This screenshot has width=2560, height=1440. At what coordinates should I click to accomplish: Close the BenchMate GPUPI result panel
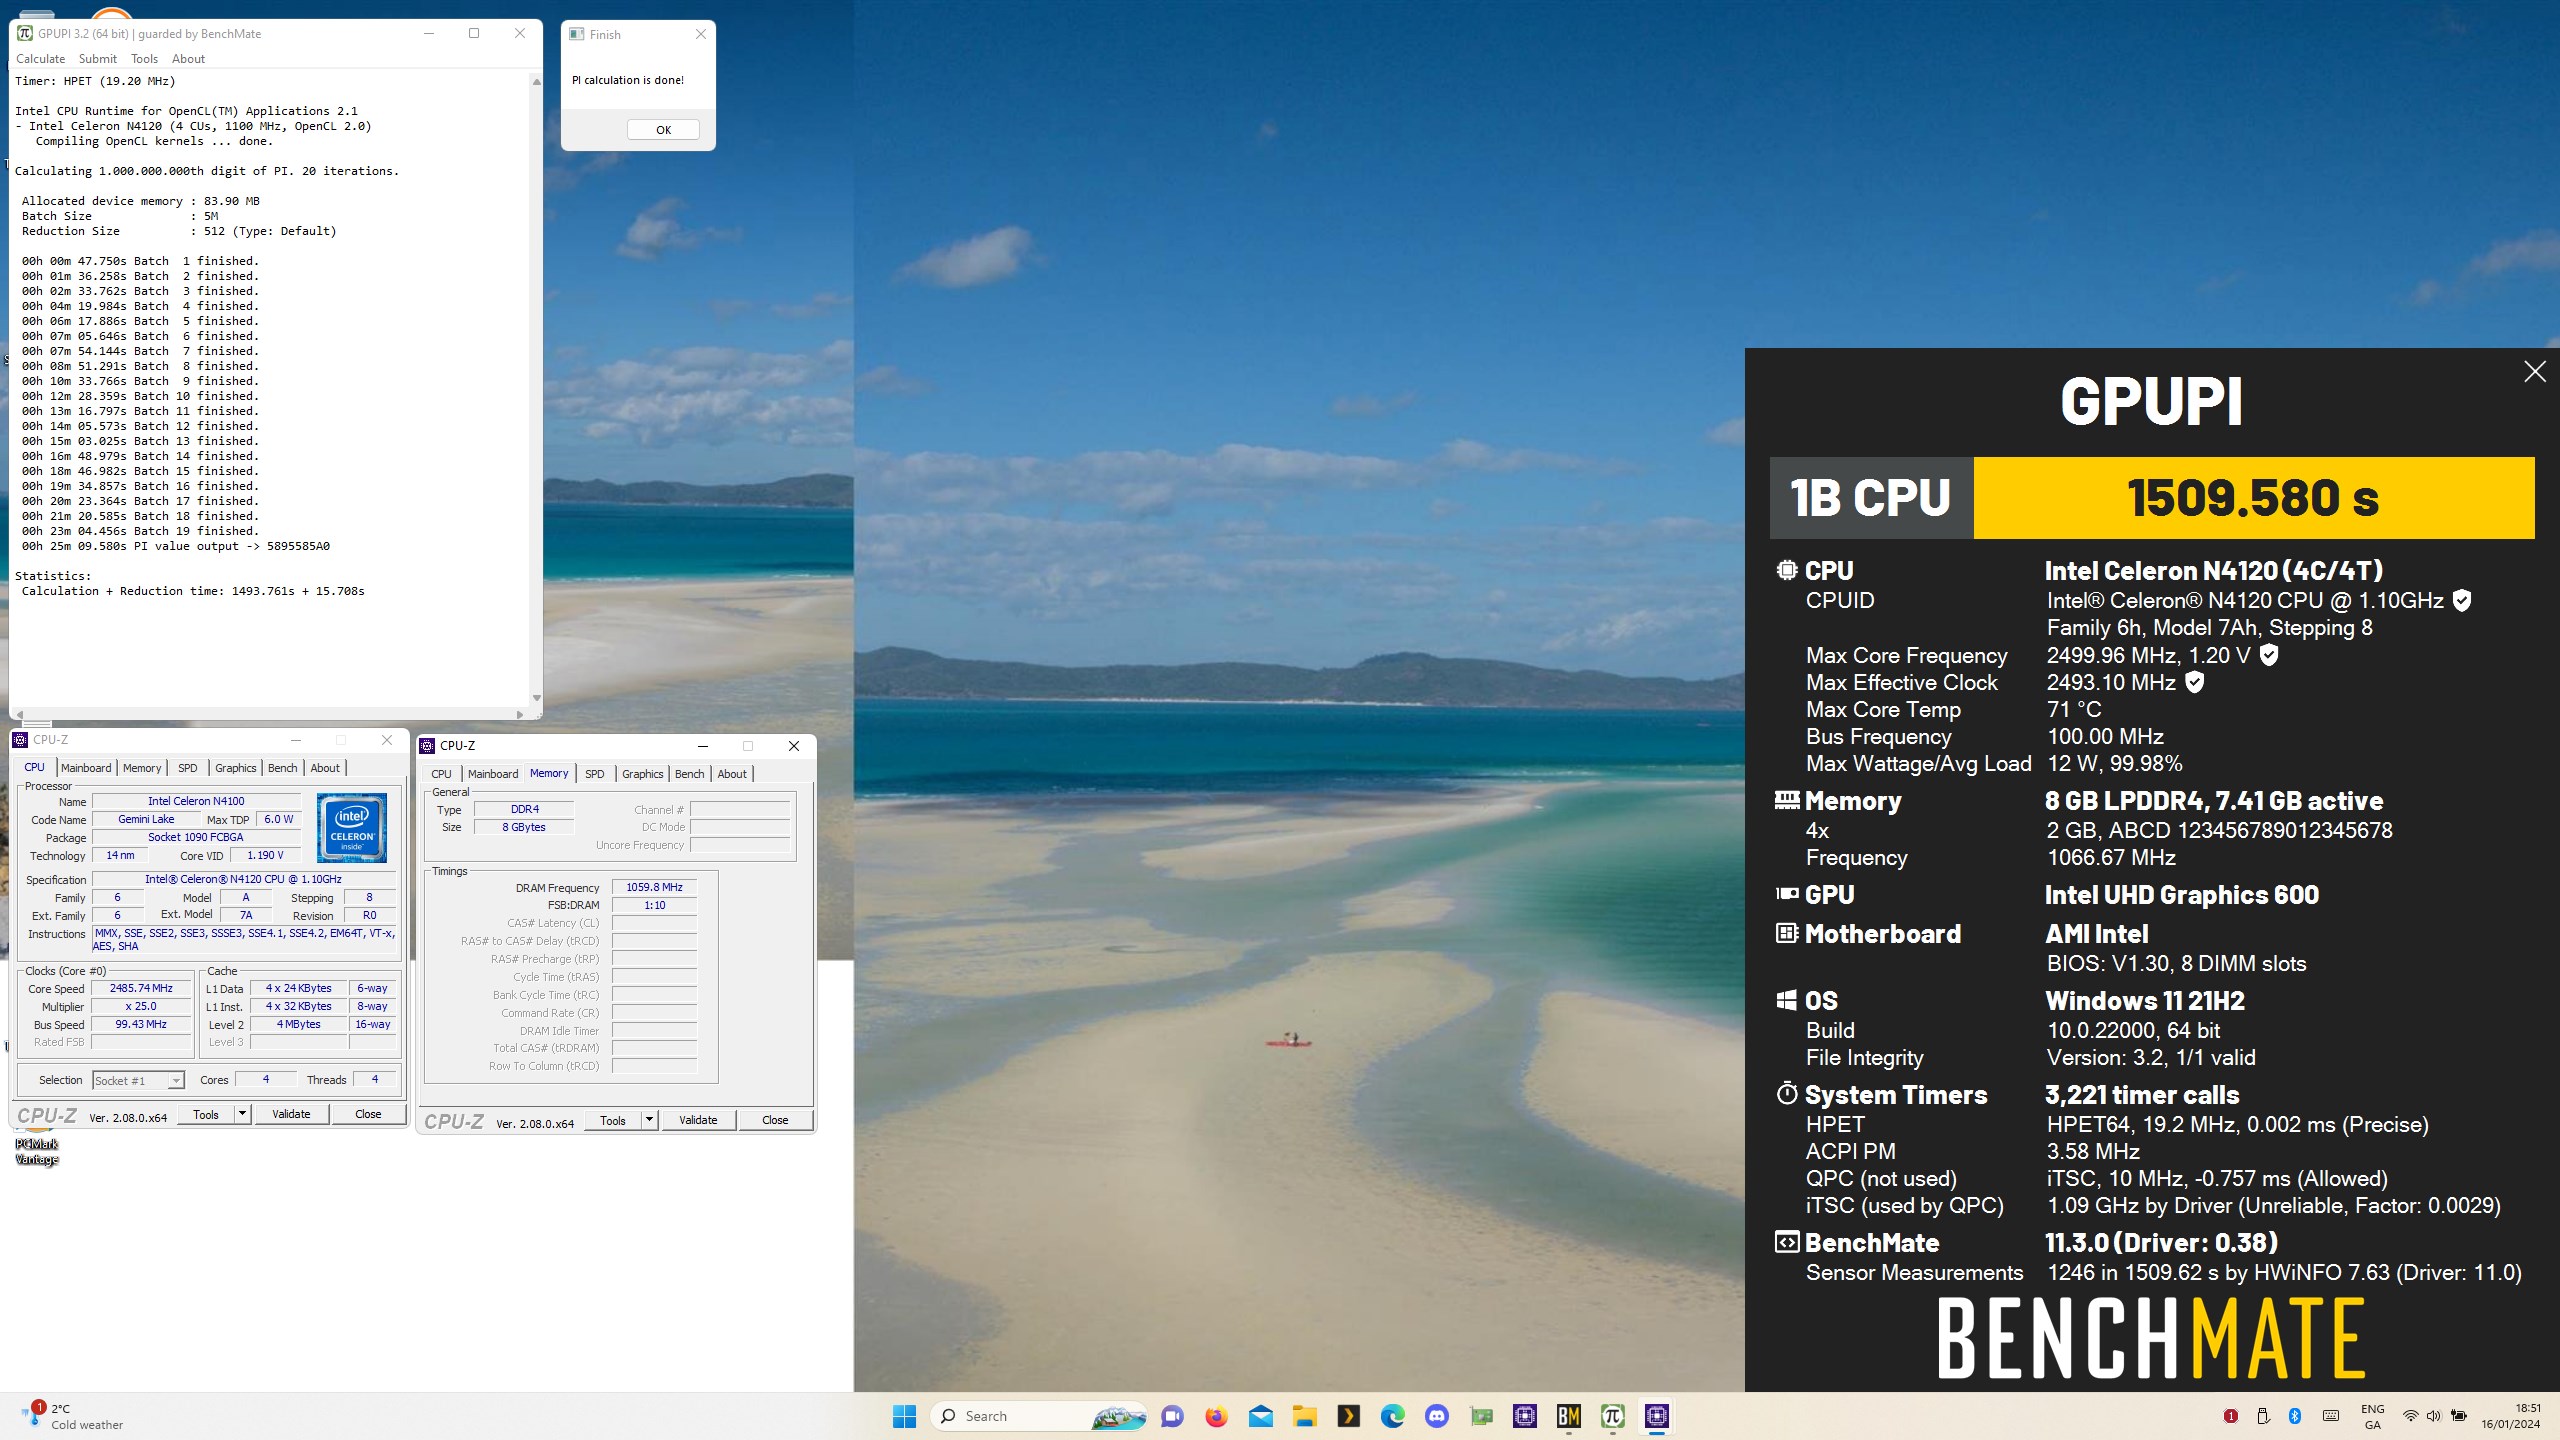[x=2535, y=372]
